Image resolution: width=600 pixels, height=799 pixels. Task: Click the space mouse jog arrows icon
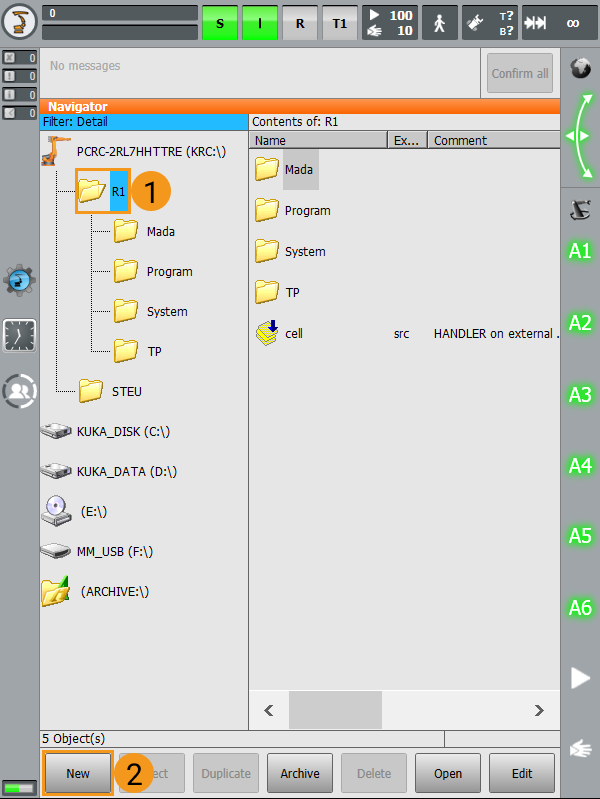[580, 136]
